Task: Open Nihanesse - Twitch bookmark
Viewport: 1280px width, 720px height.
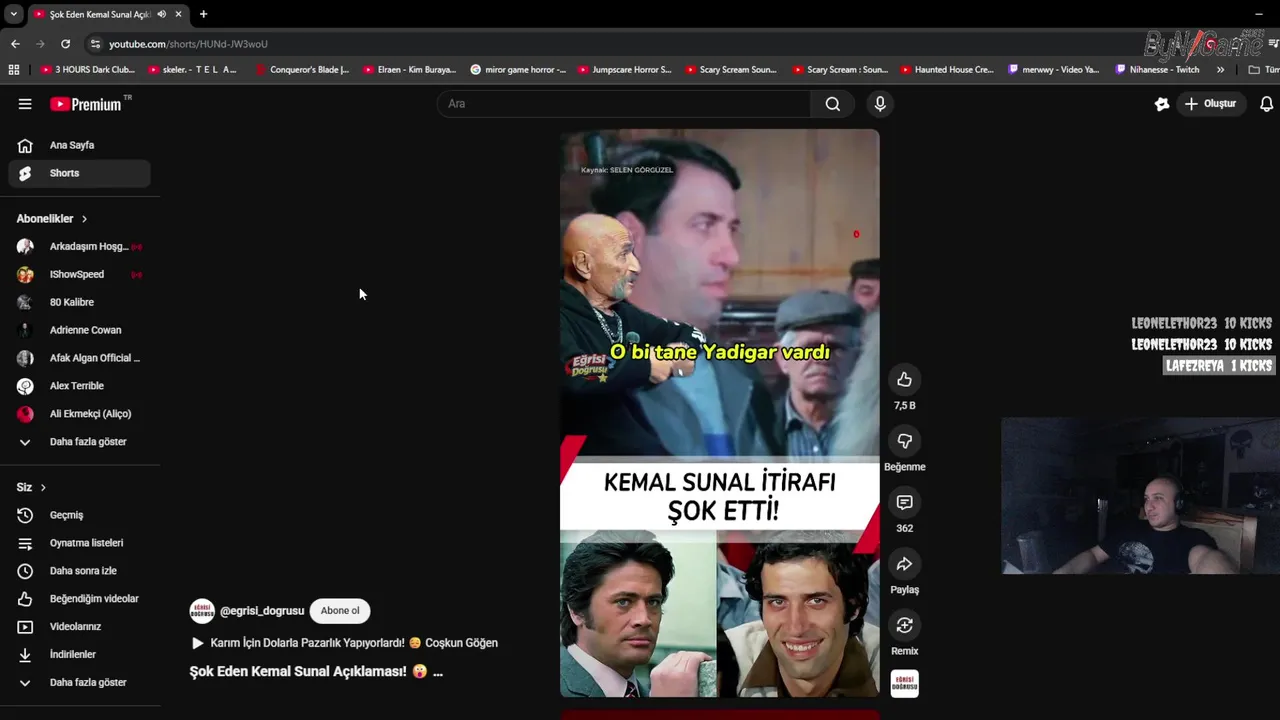Action: [x=1158, y=70]
